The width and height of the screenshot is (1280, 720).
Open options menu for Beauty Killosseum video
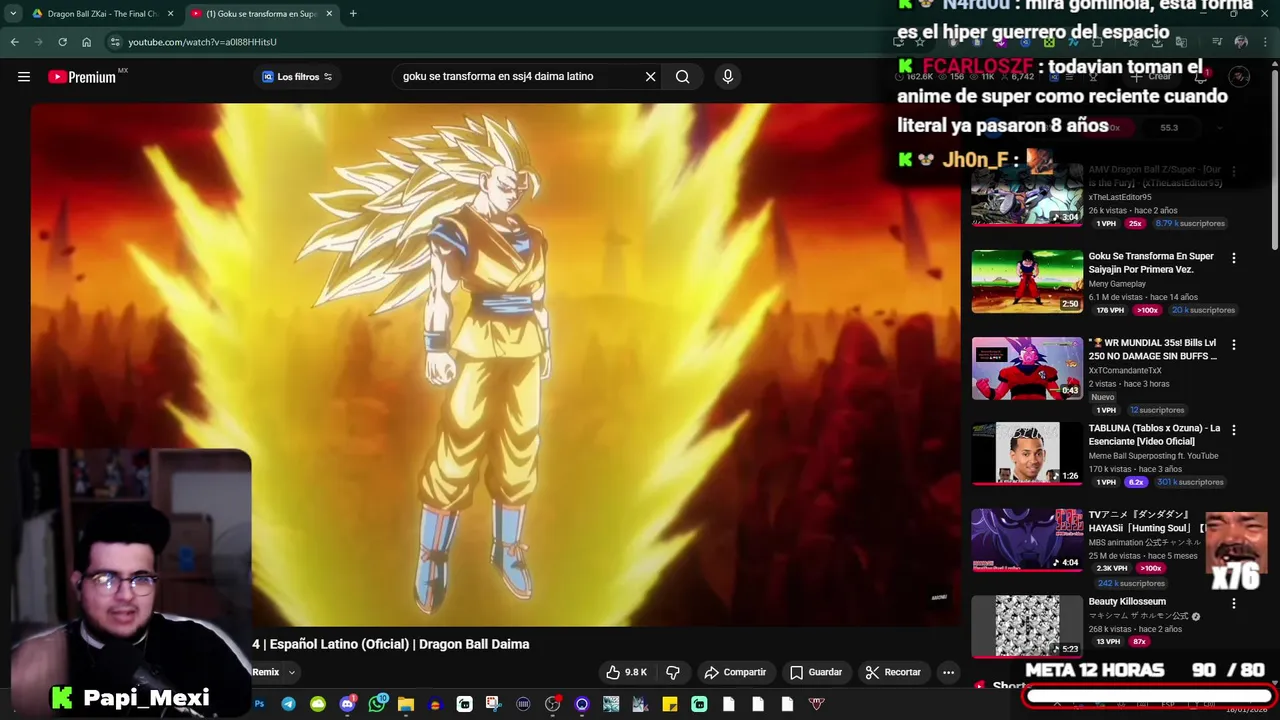pyautogui.click(x=1233, y=603)
